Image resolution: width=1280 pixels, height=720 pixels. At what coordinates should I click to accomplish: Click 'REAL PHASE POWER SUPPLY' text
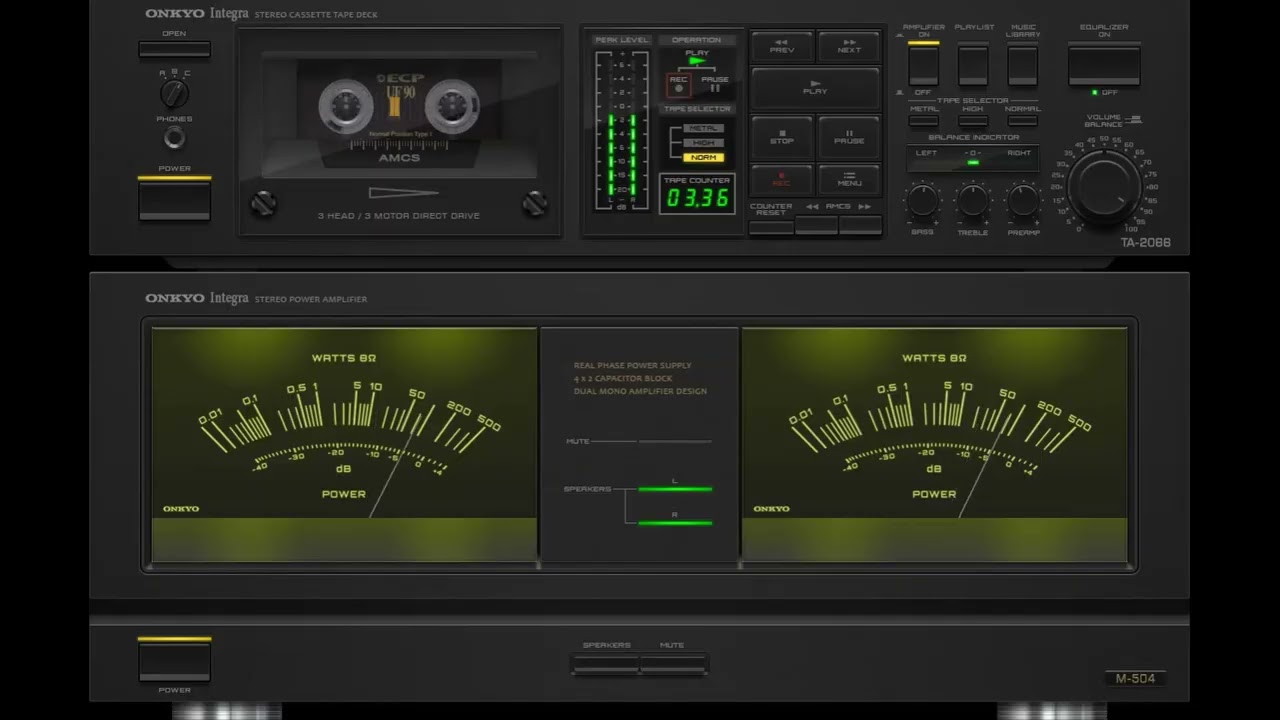(x=632, y=365)
